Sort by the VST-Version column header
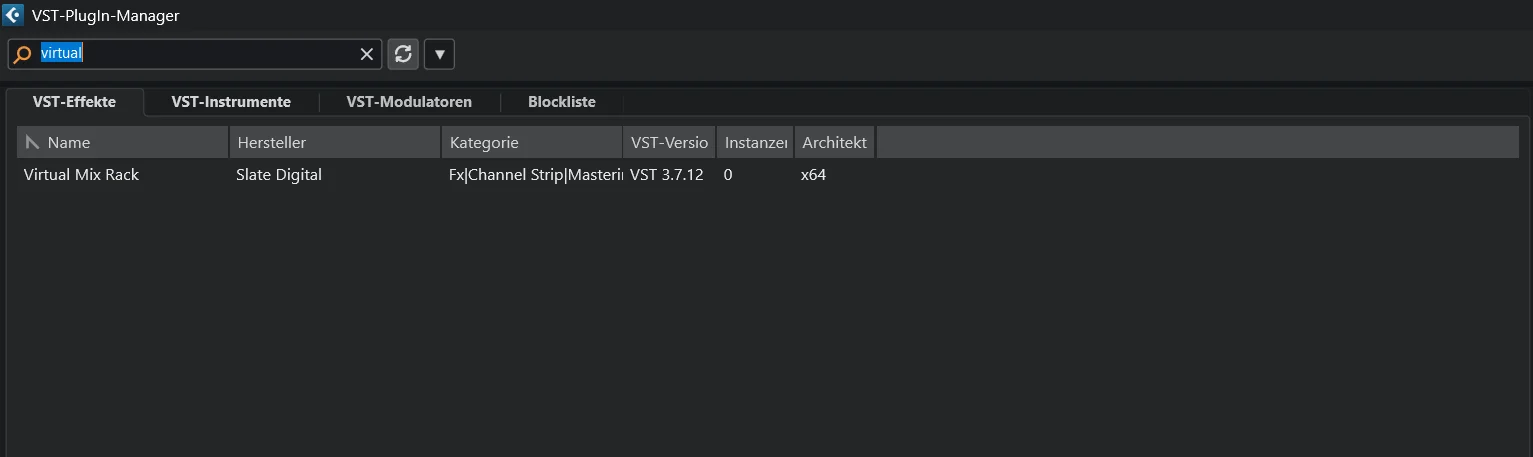This screenshot has height=457, width=1533. click(670, 142)
